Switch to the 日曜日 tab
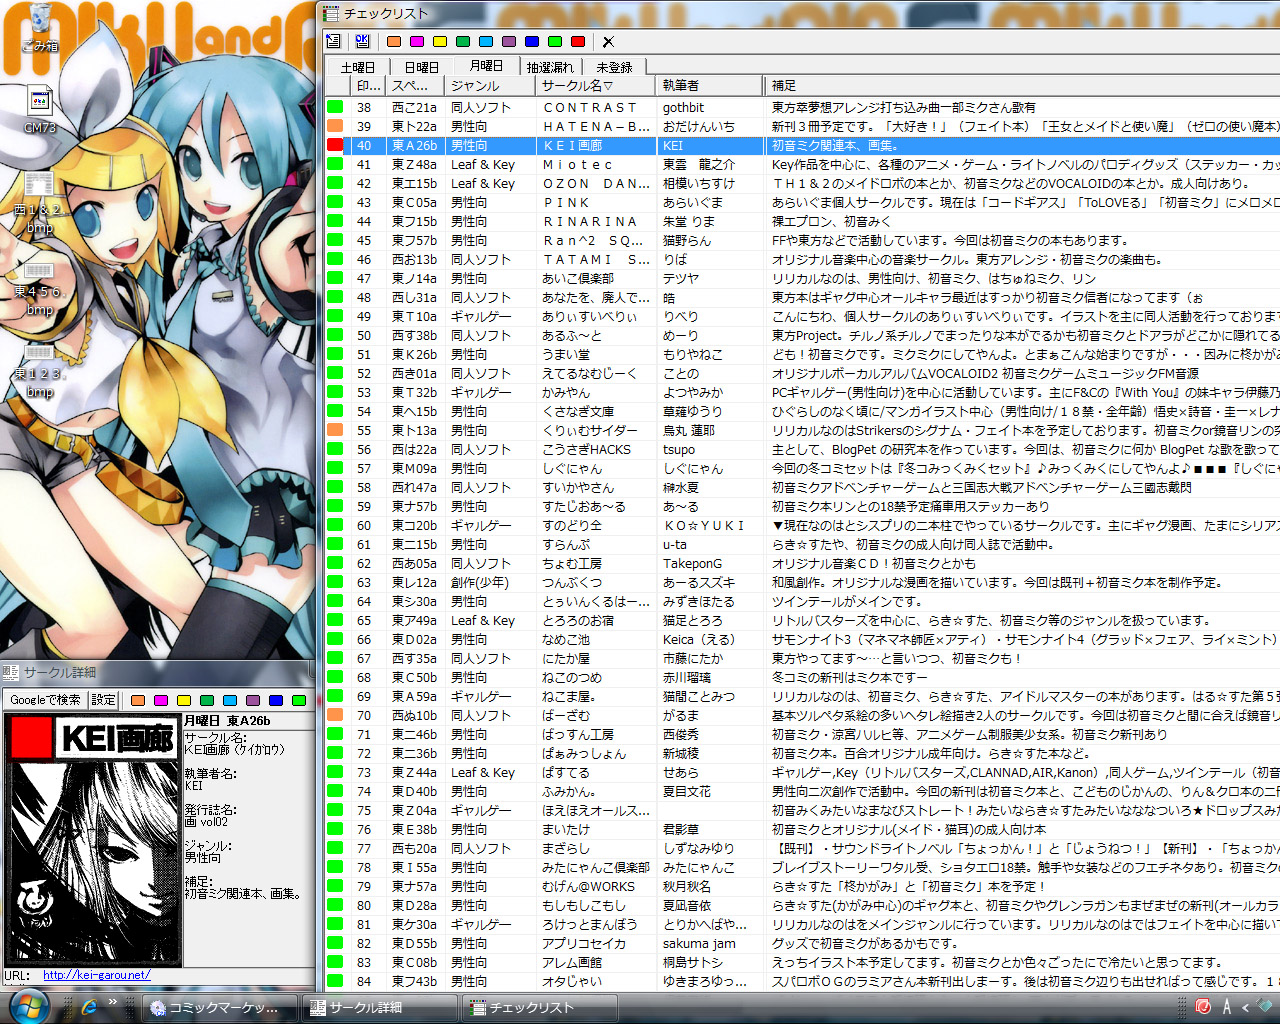The image size is (1280, 1024). 421,67
